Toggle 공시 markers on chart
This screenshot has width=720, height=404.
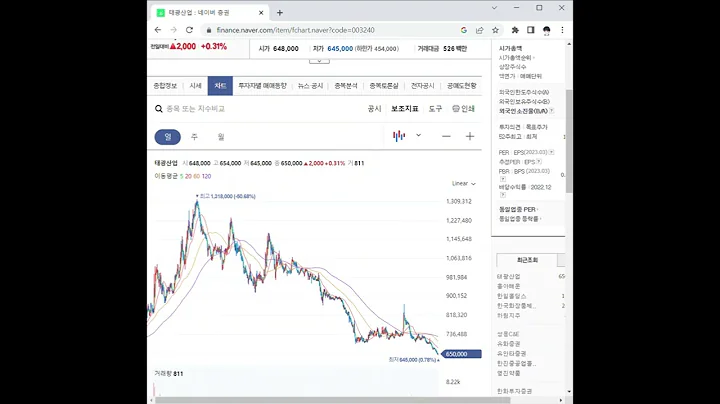pos(374,109)
